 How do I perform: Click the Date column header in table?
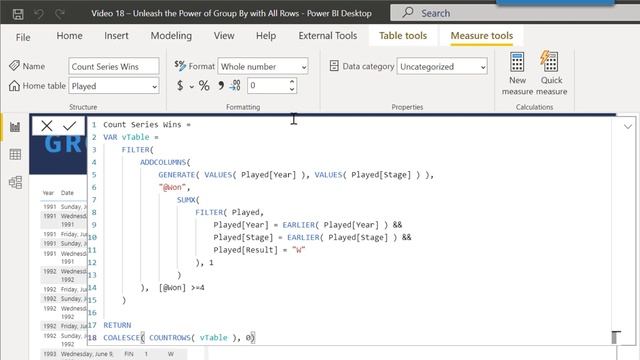point(67,193)
